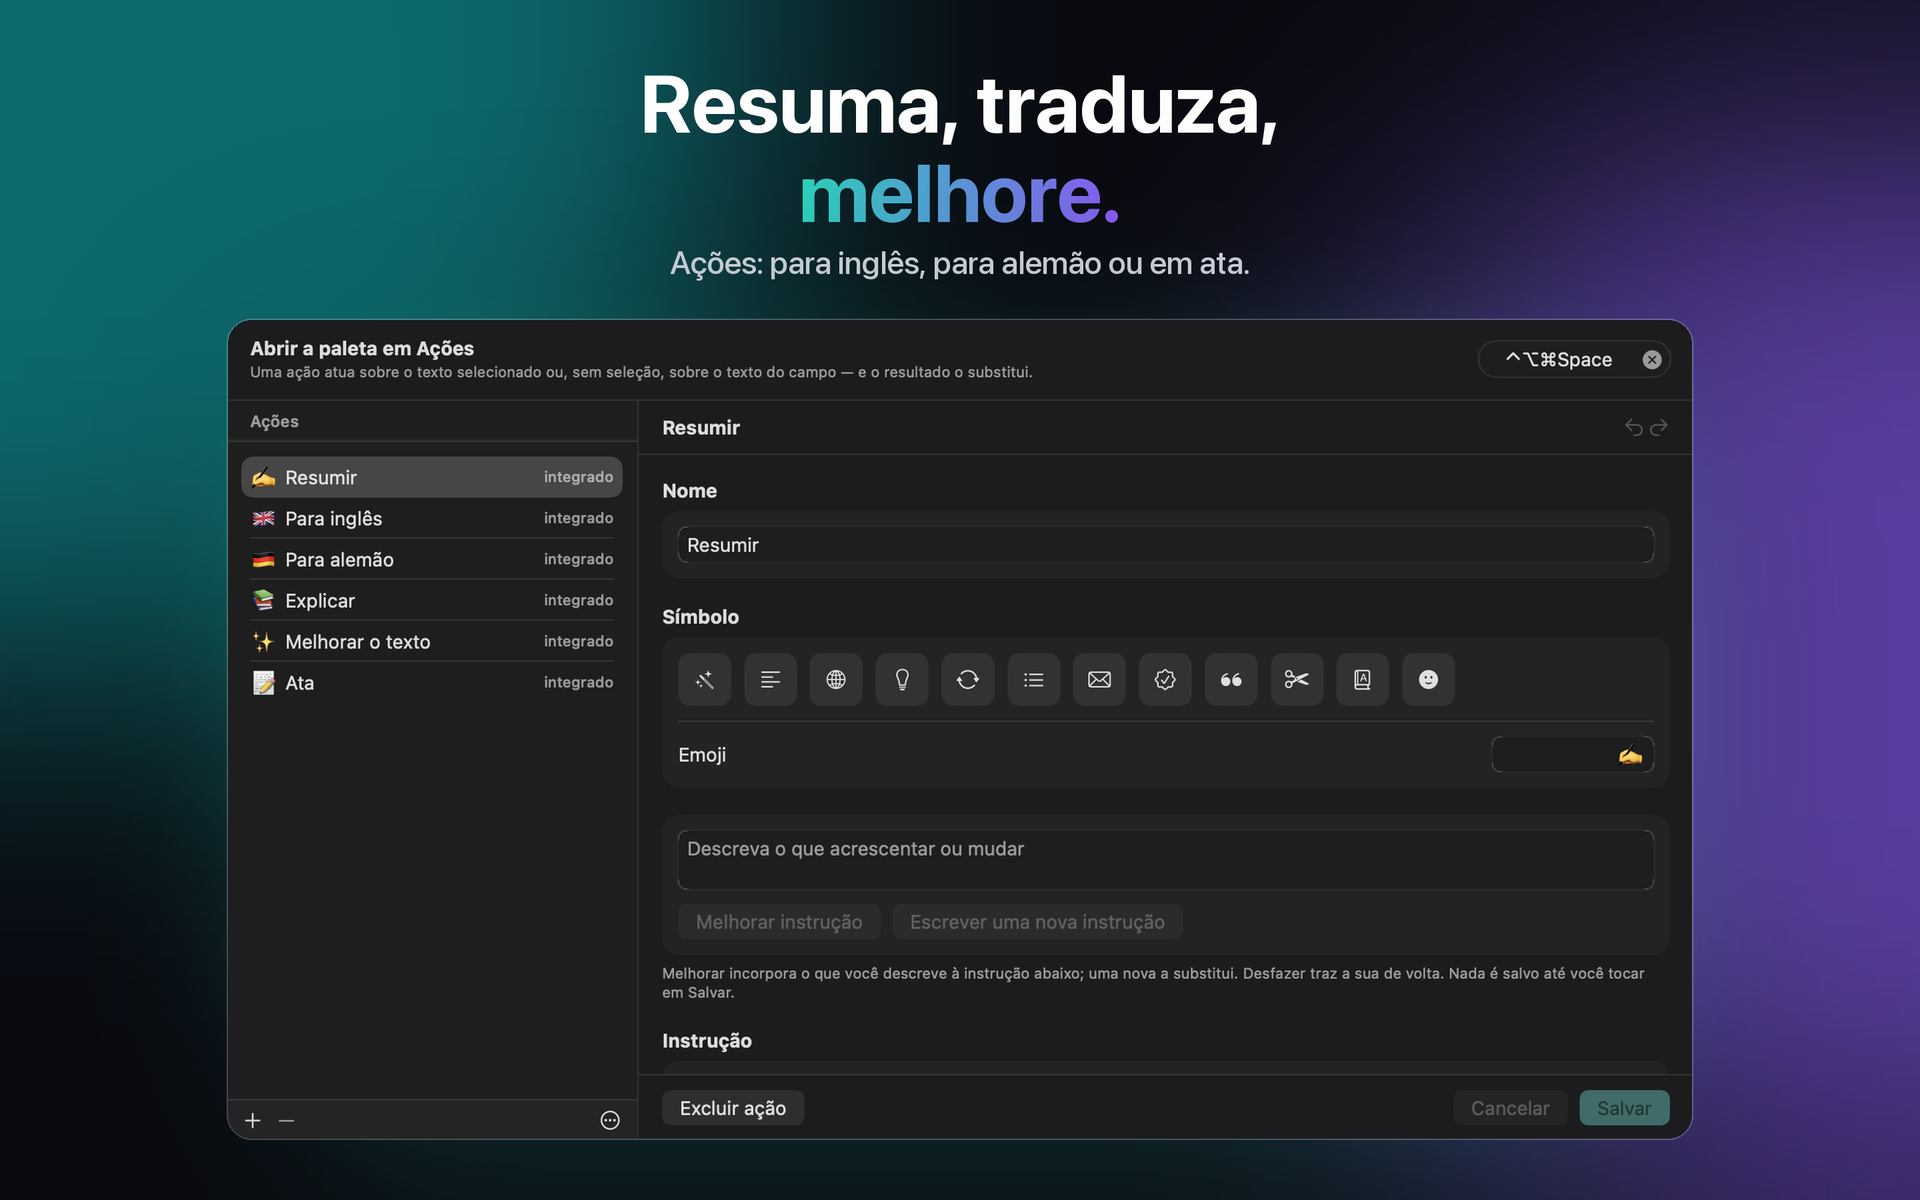The height and width of the screenshot is (1200, 1920).
Task: Open the more options ellipsis menu
Action: pyautogui.click(x=610, y=1121)
